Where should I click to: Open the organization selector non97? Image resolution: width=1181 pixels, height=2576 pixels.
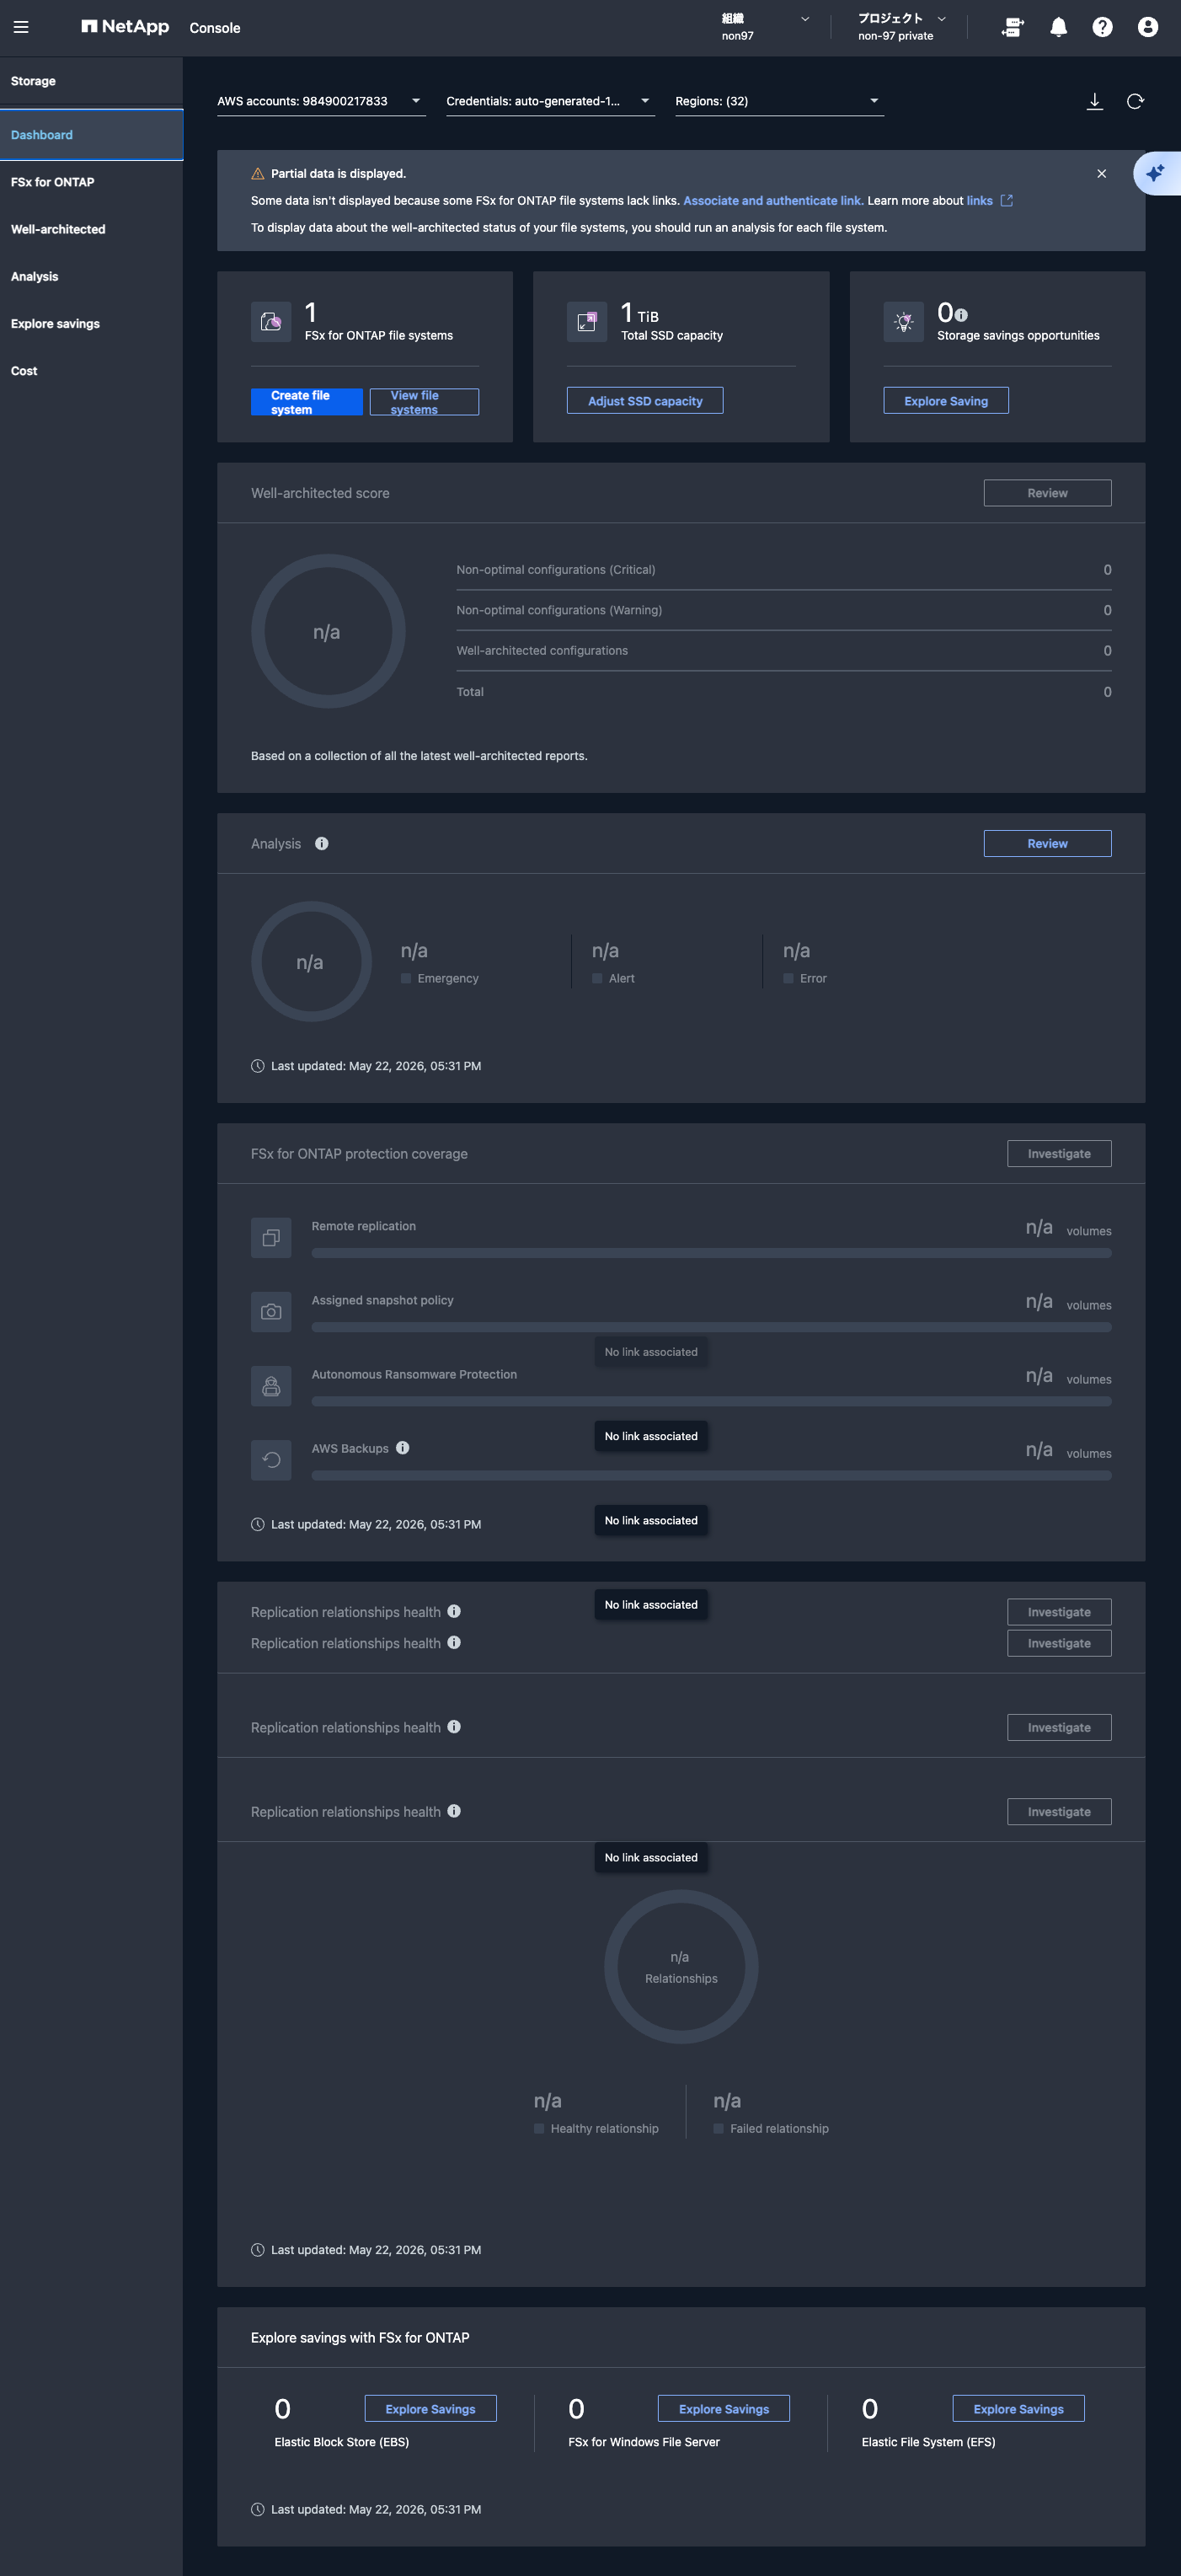point(765,27)
